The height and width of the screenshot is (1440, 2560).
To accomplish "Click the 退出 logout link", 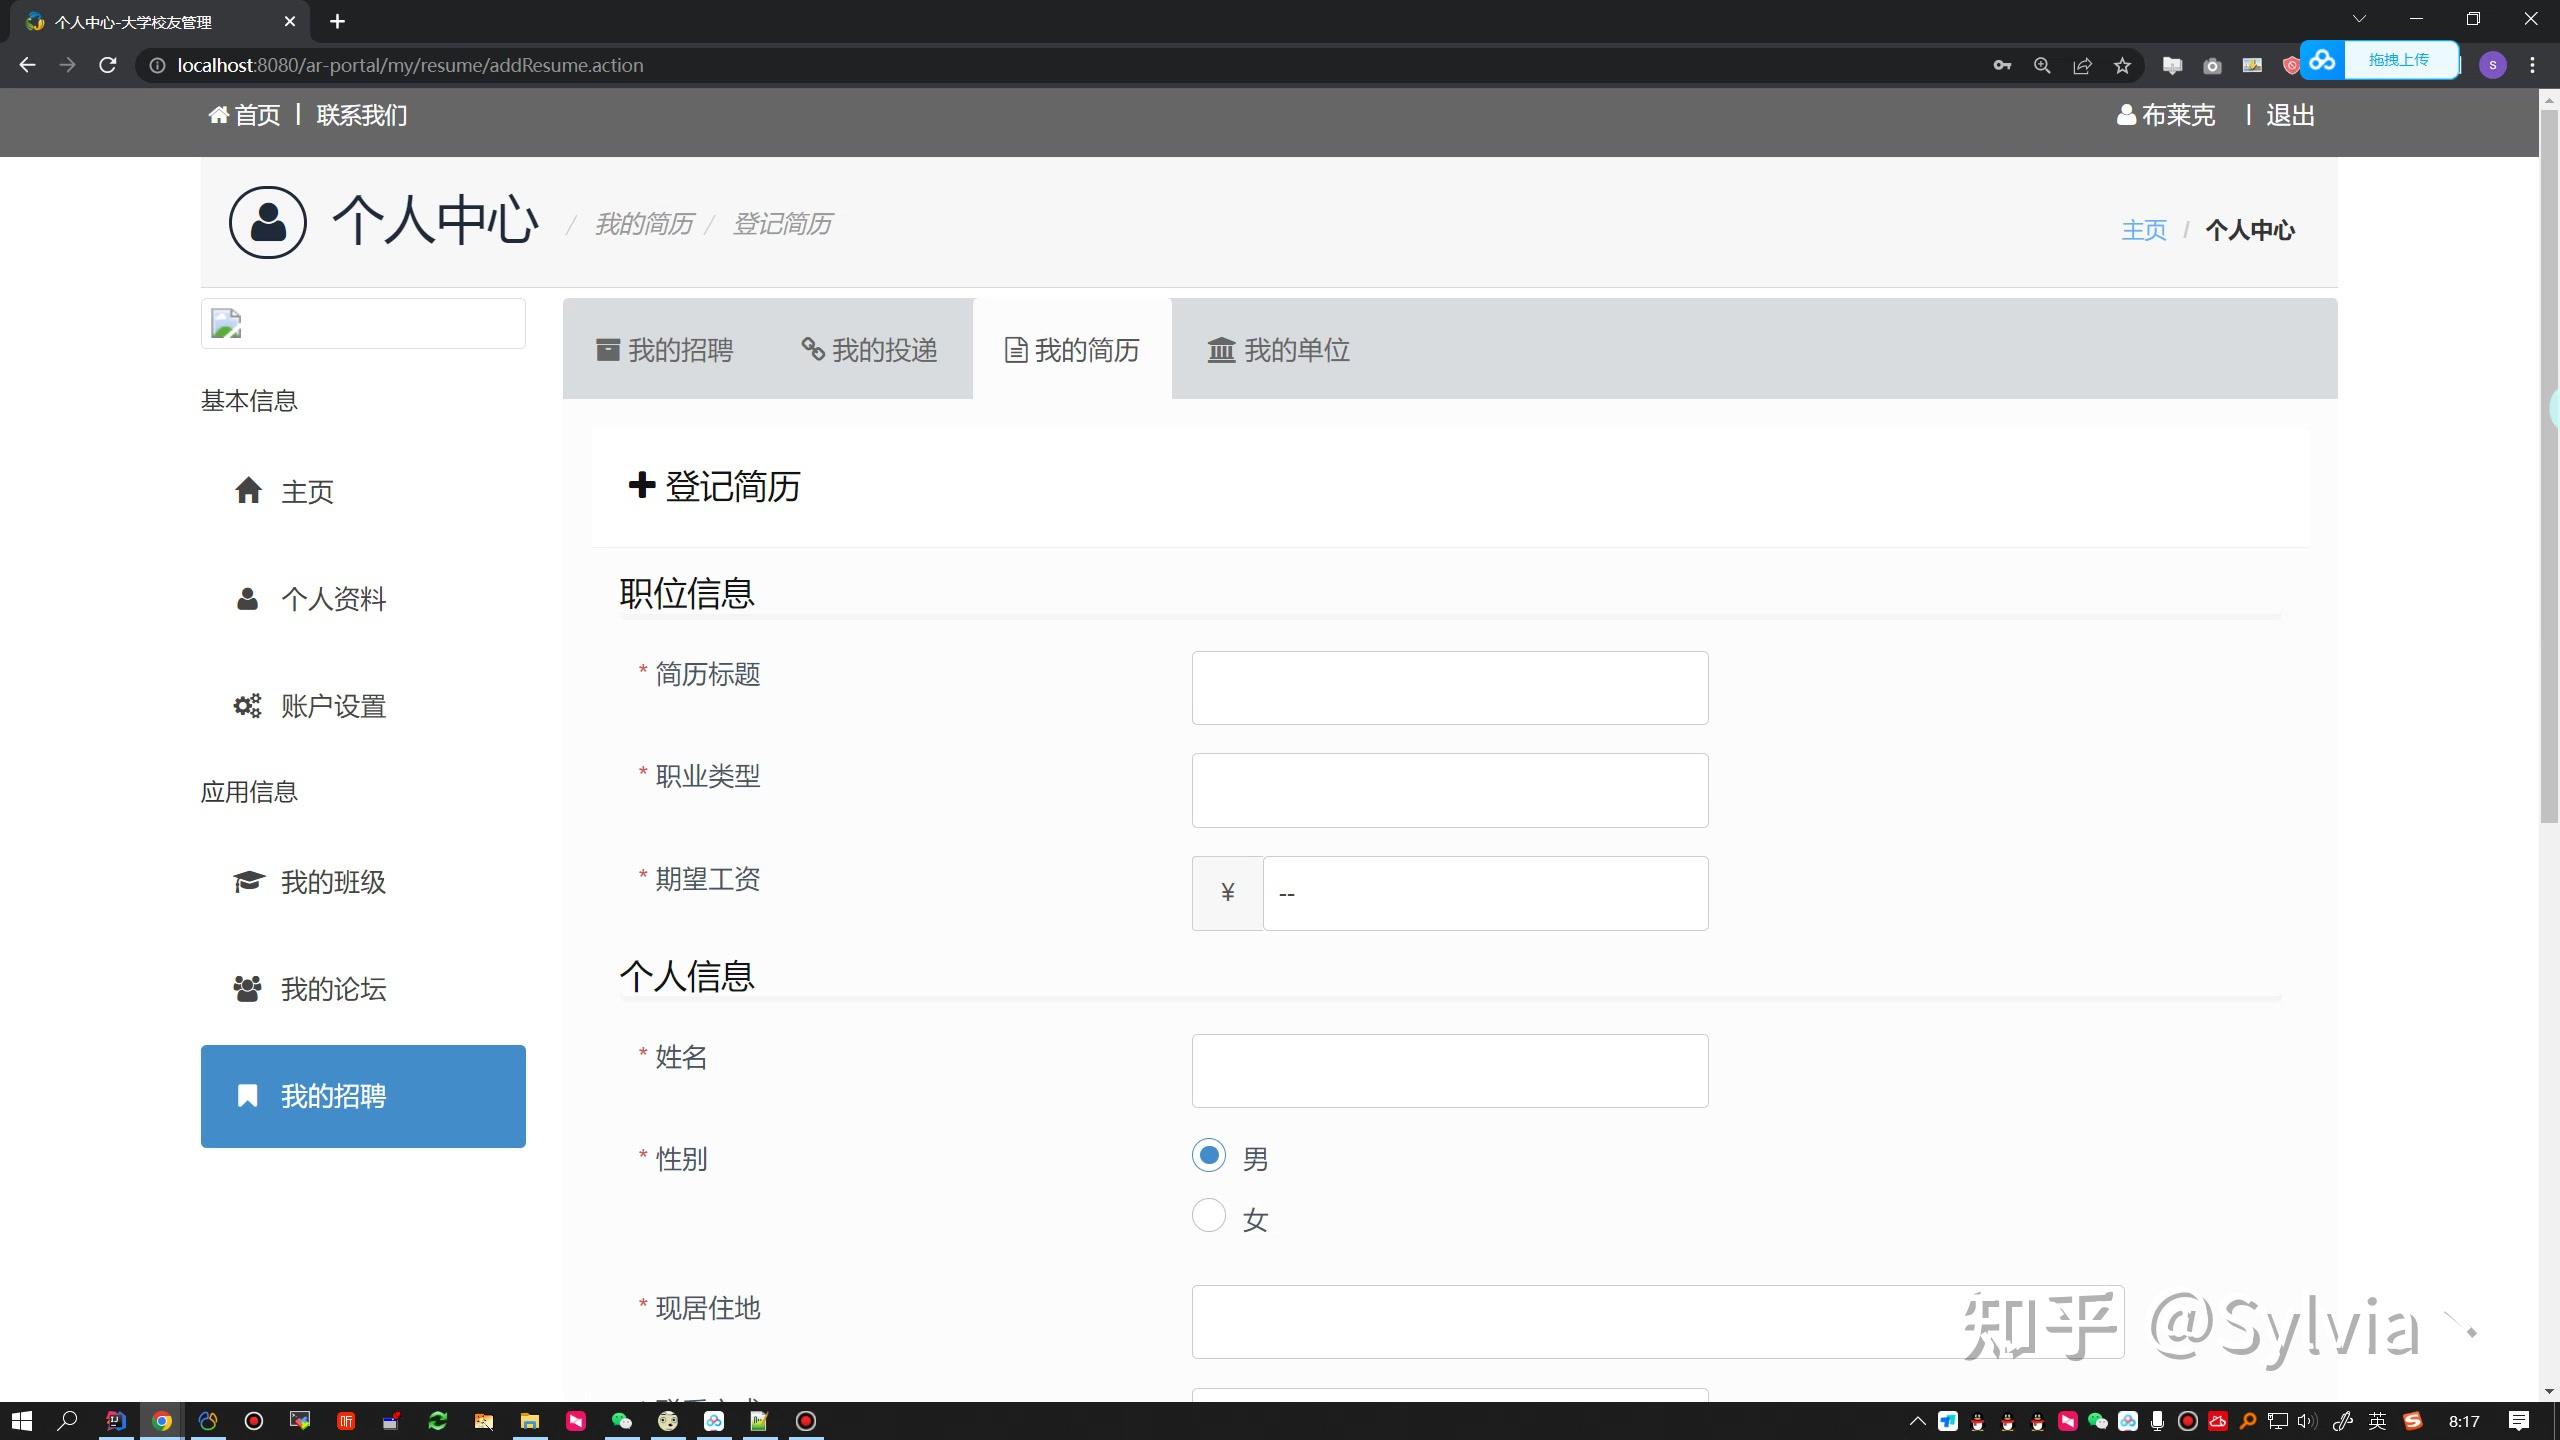I will (x=2289, y=116).
